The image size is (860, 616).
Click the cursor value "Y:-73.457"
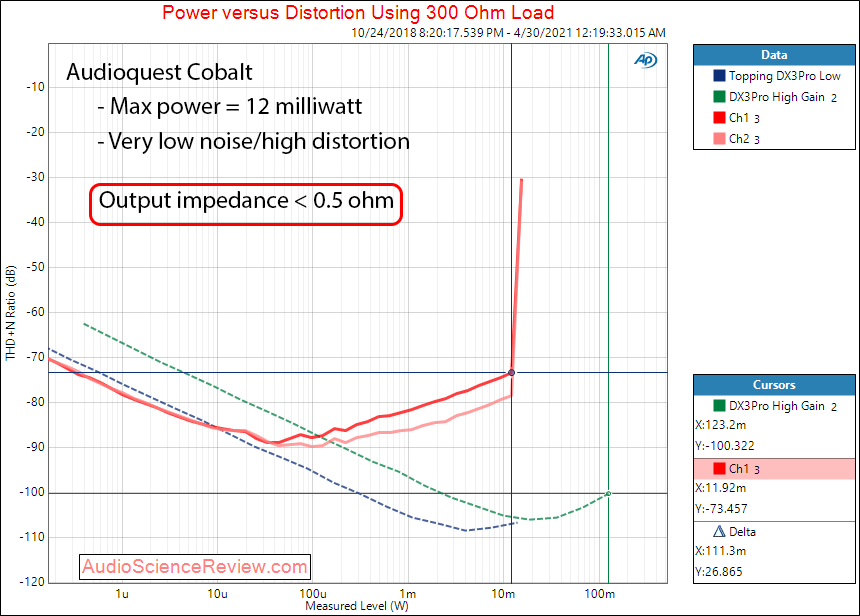721,508
